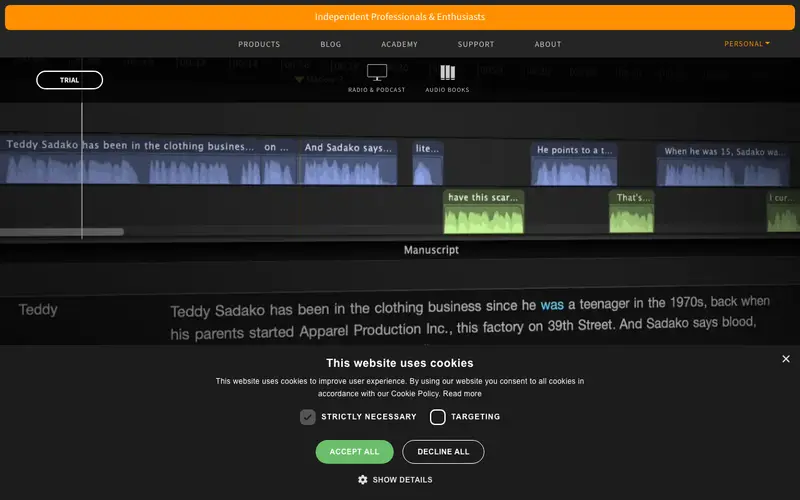Enable the Targeting cookies checkbox
Screen dimensions: 800x500
(437, 417)
